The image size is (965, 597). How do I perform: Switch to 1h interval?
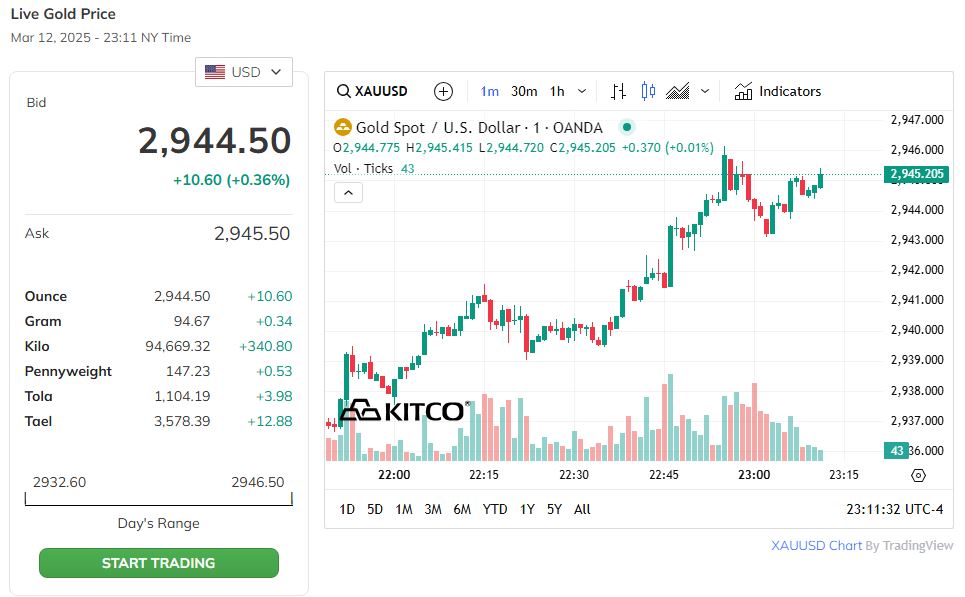pyautogui.click(x=557, y=91)
